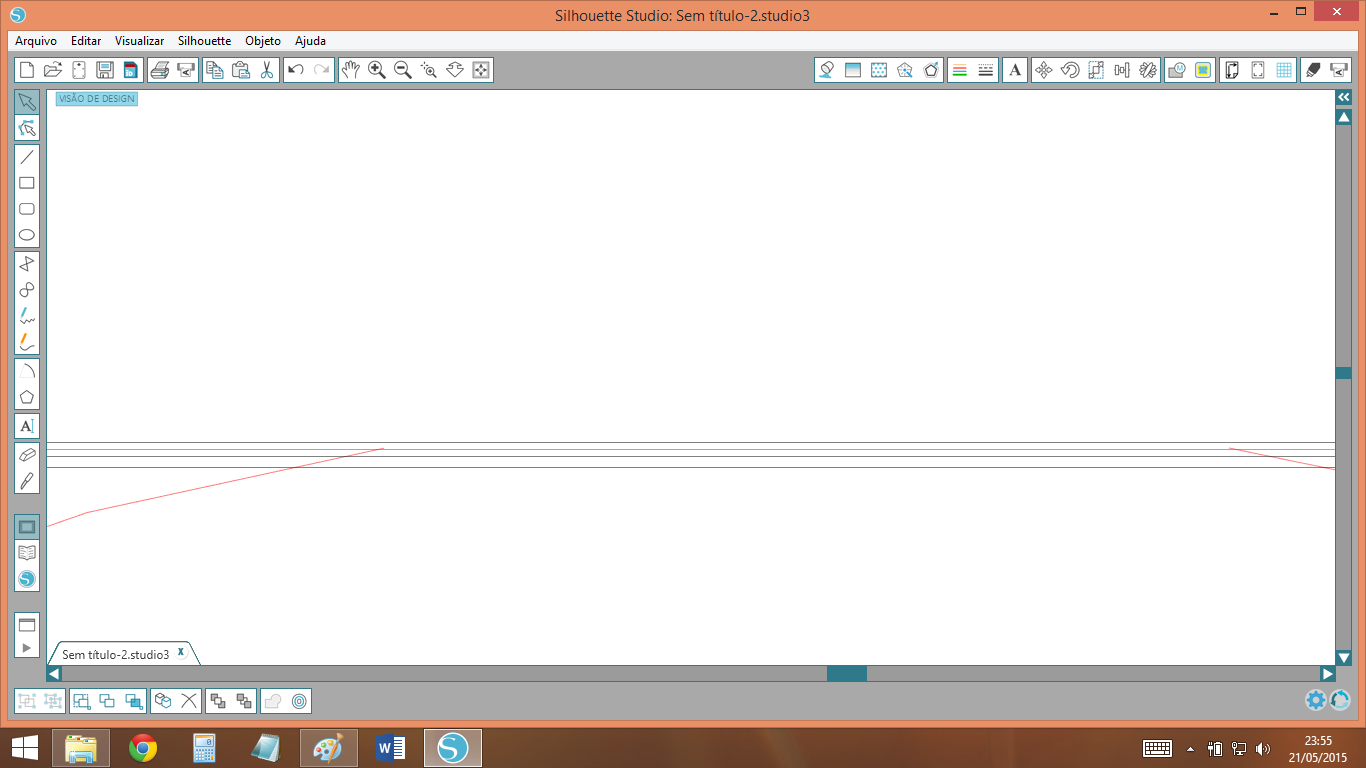Select the Text tool in left toolbar
Image resolution: width=1366 pixels, height=768 pixels.
click(27, 426)
